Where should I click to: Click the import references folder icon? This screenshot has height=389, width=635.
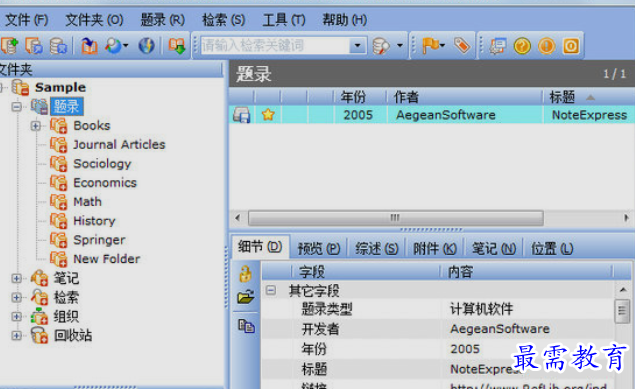click(x=89, y=45)
